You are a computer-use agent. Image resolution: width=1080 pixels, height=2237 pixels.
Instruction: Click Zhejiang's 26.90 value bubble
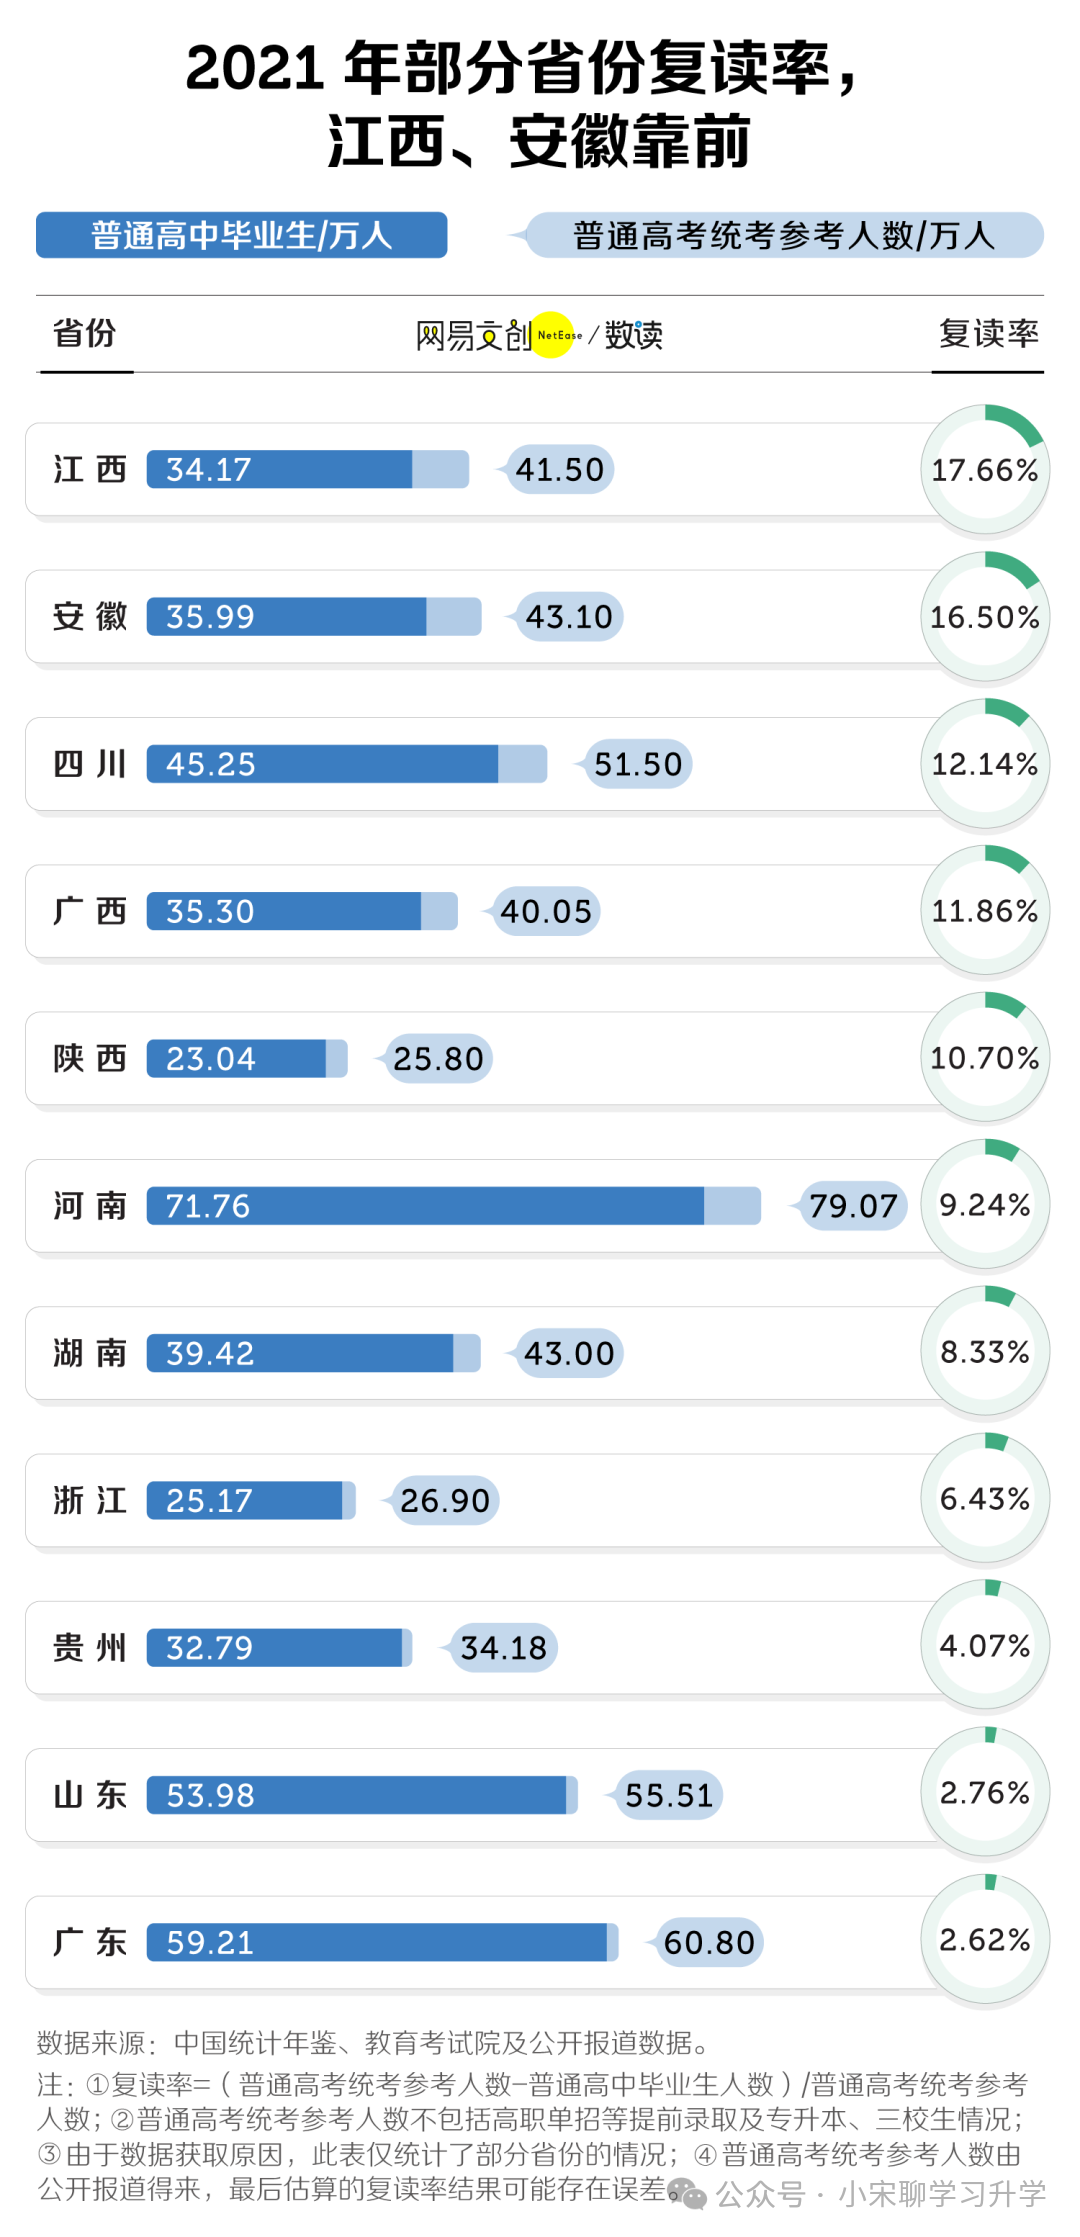(445, 1500)
